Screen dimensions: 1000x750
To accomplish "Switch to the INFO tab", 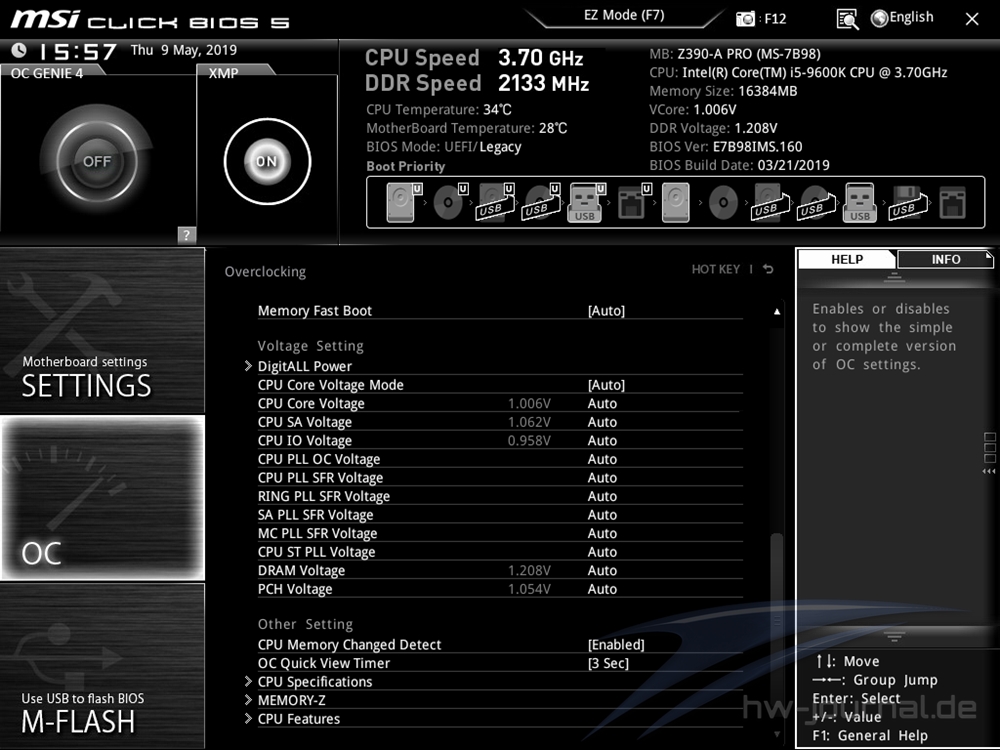I will point(945,259).
